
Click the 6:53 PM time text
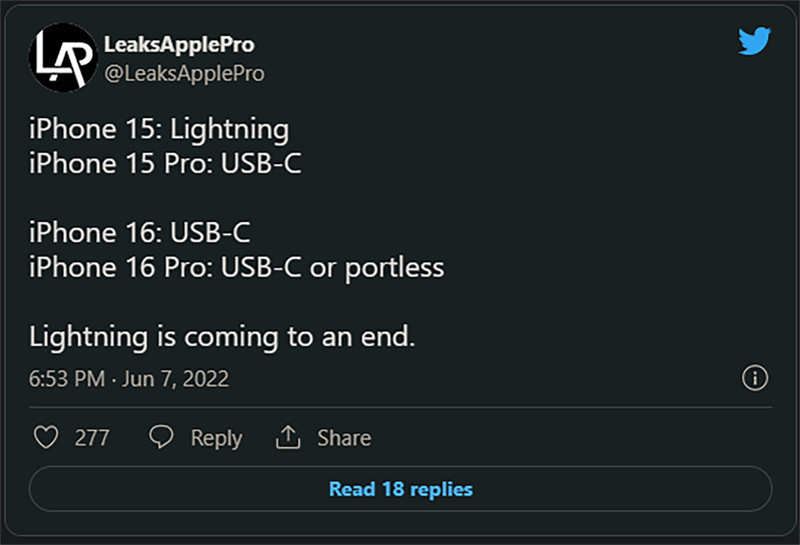pyautogui.click(x=67, y=379)
